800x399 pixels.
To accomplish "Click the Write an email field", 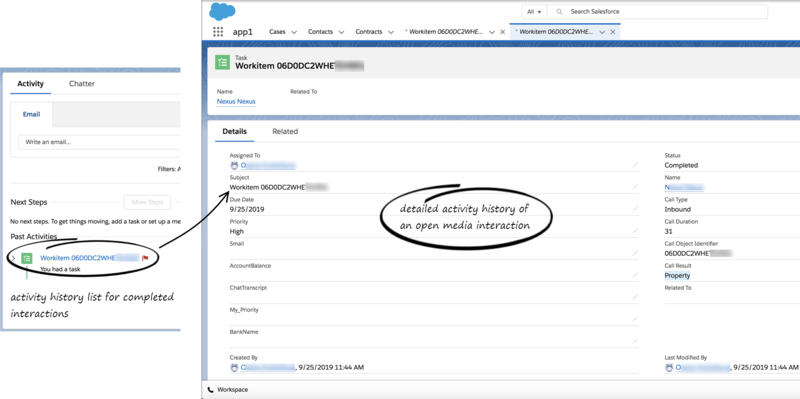I will (99, 142).
